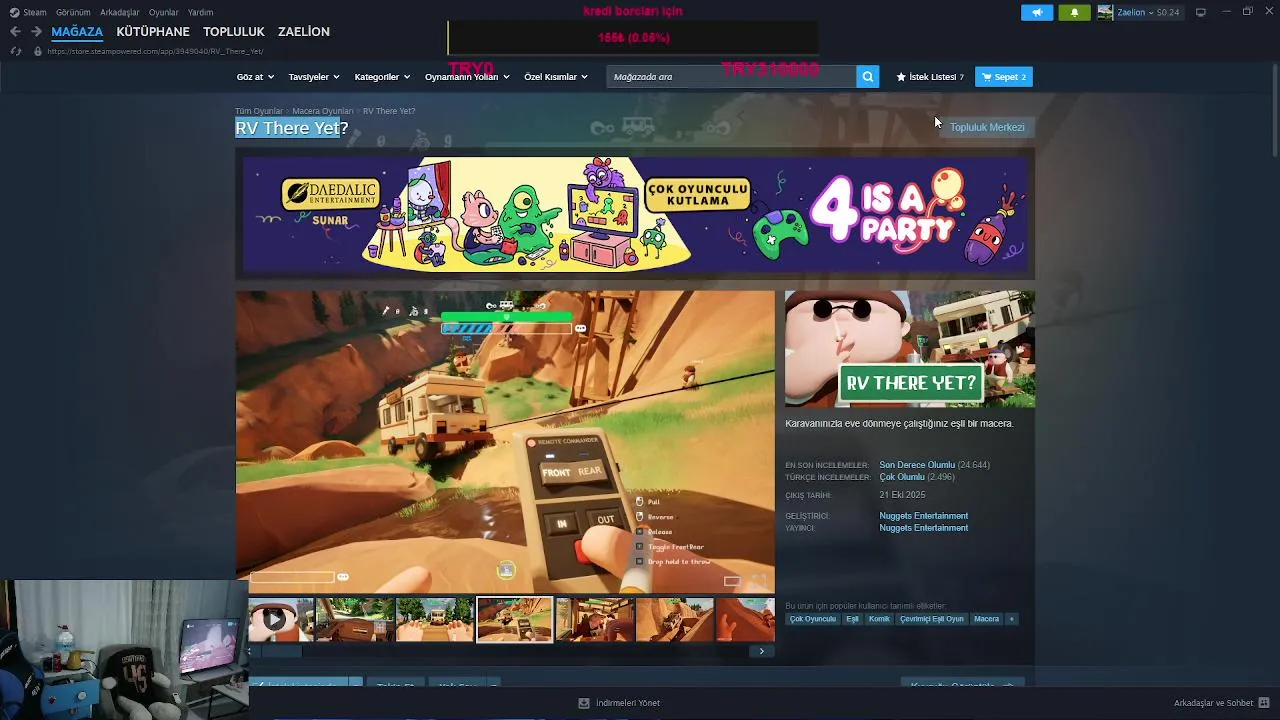Click the RV There Yet? page title
This screenshot has width=1280, height=720.
point(292,128)
